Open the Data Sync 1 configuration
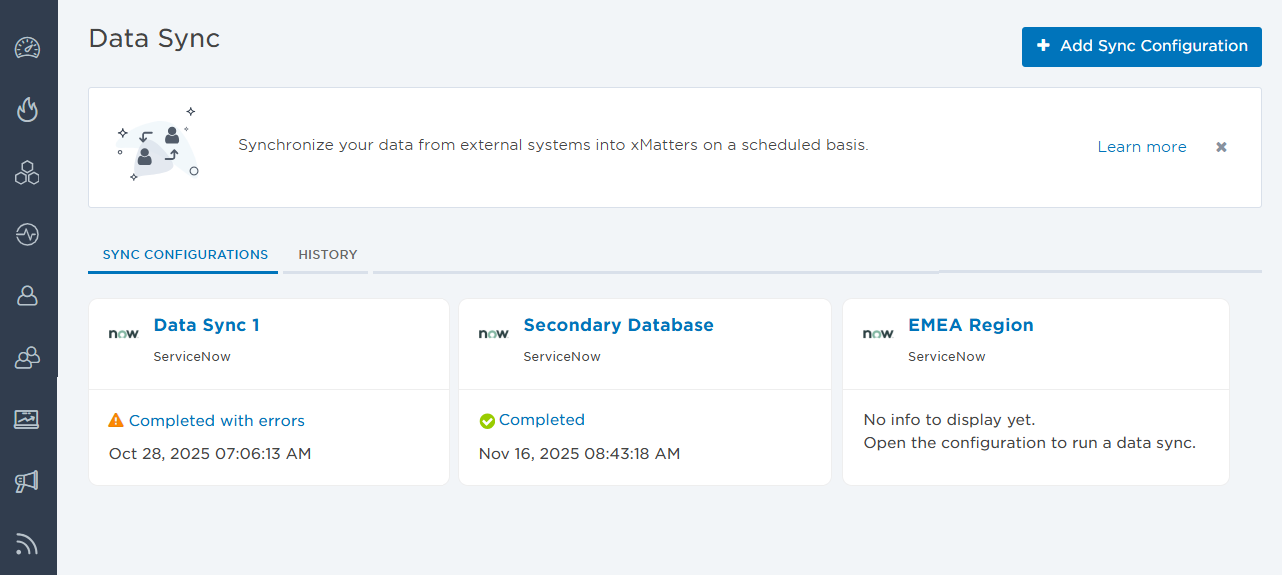 pyautogui.click(x=206, y=325)
